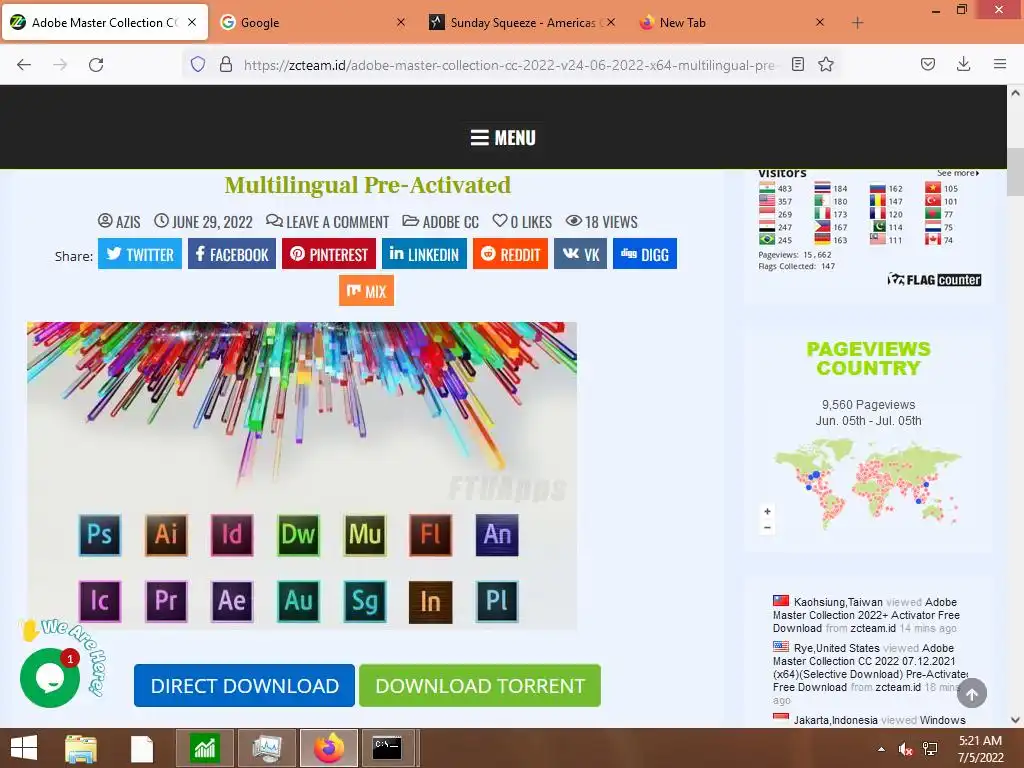Zoom out on the pageviews map
This screenshot has width=1024, height=768.
click(x=767, y=527)
